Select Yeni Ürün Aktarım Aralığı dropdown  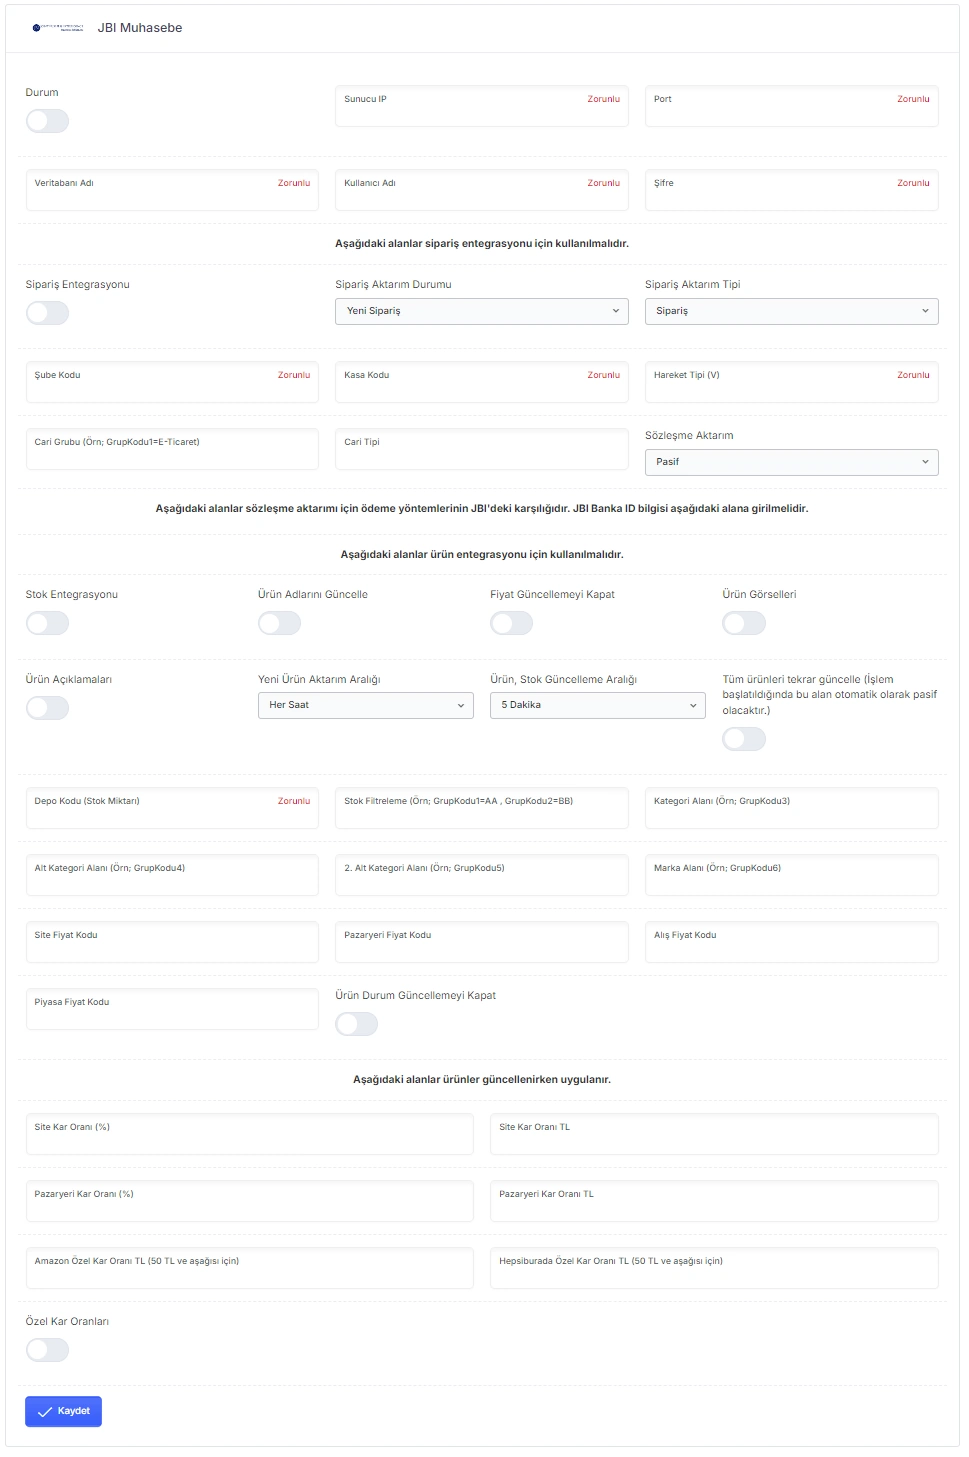click(x=366, y=705)
